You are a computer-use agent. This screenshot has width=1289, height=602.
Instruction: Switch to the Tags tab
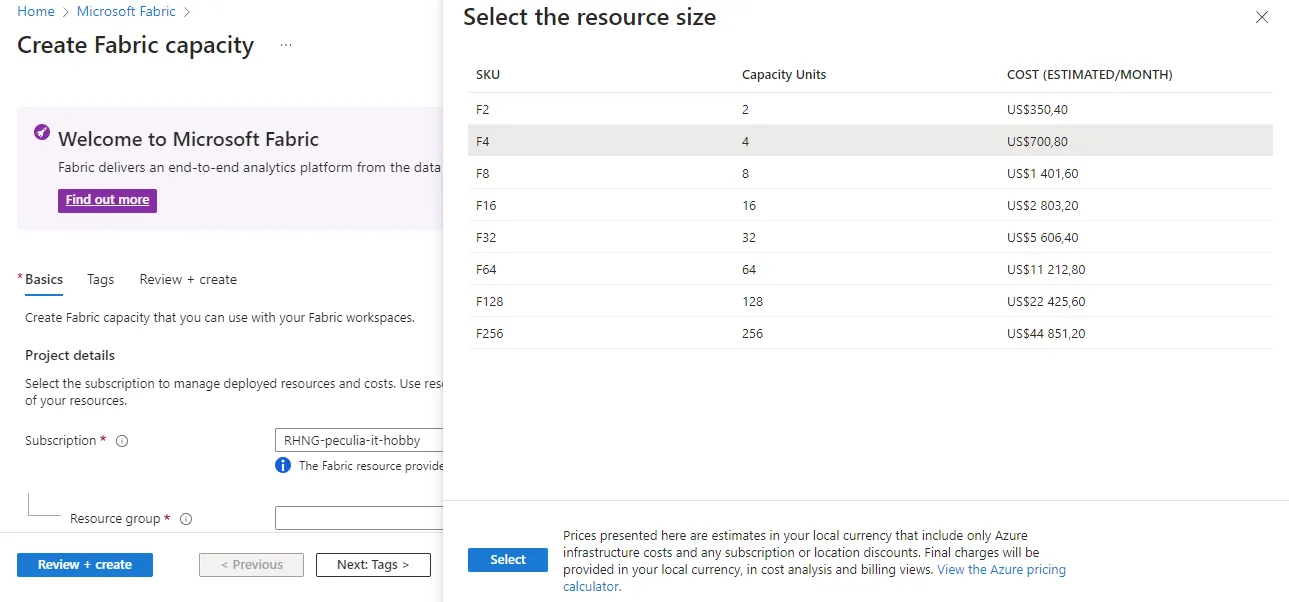point(100,280)
